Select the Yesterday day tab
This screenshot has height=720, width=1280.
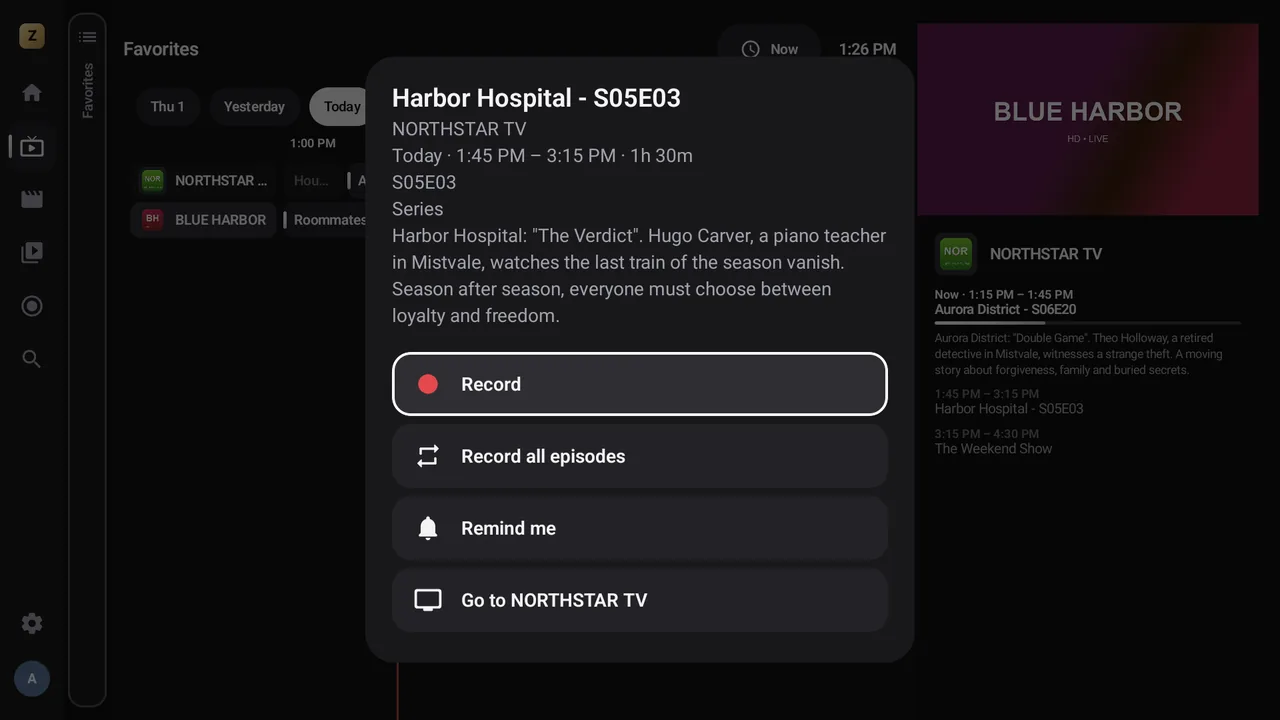[x=254, y=107]
